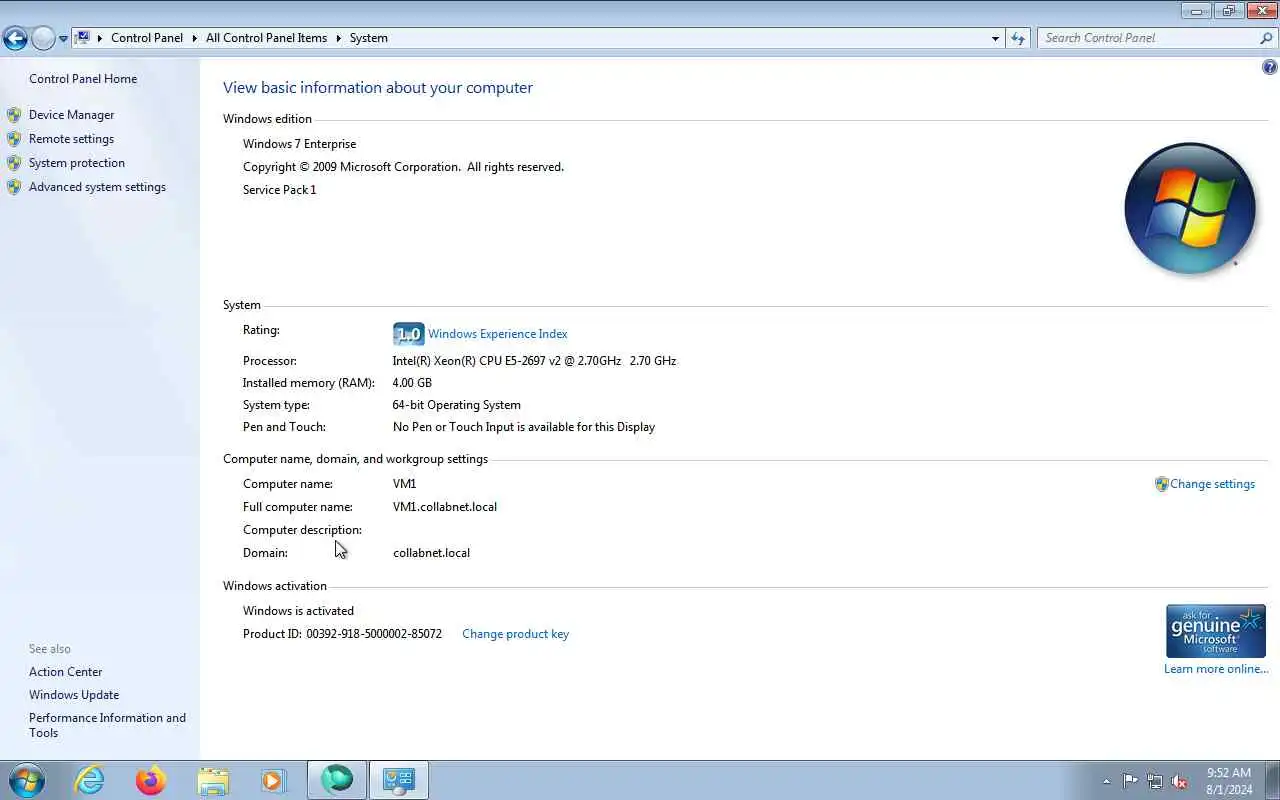Click the Forward navigation arrow button
This screenshot has height=800, width=1280.
43,38
